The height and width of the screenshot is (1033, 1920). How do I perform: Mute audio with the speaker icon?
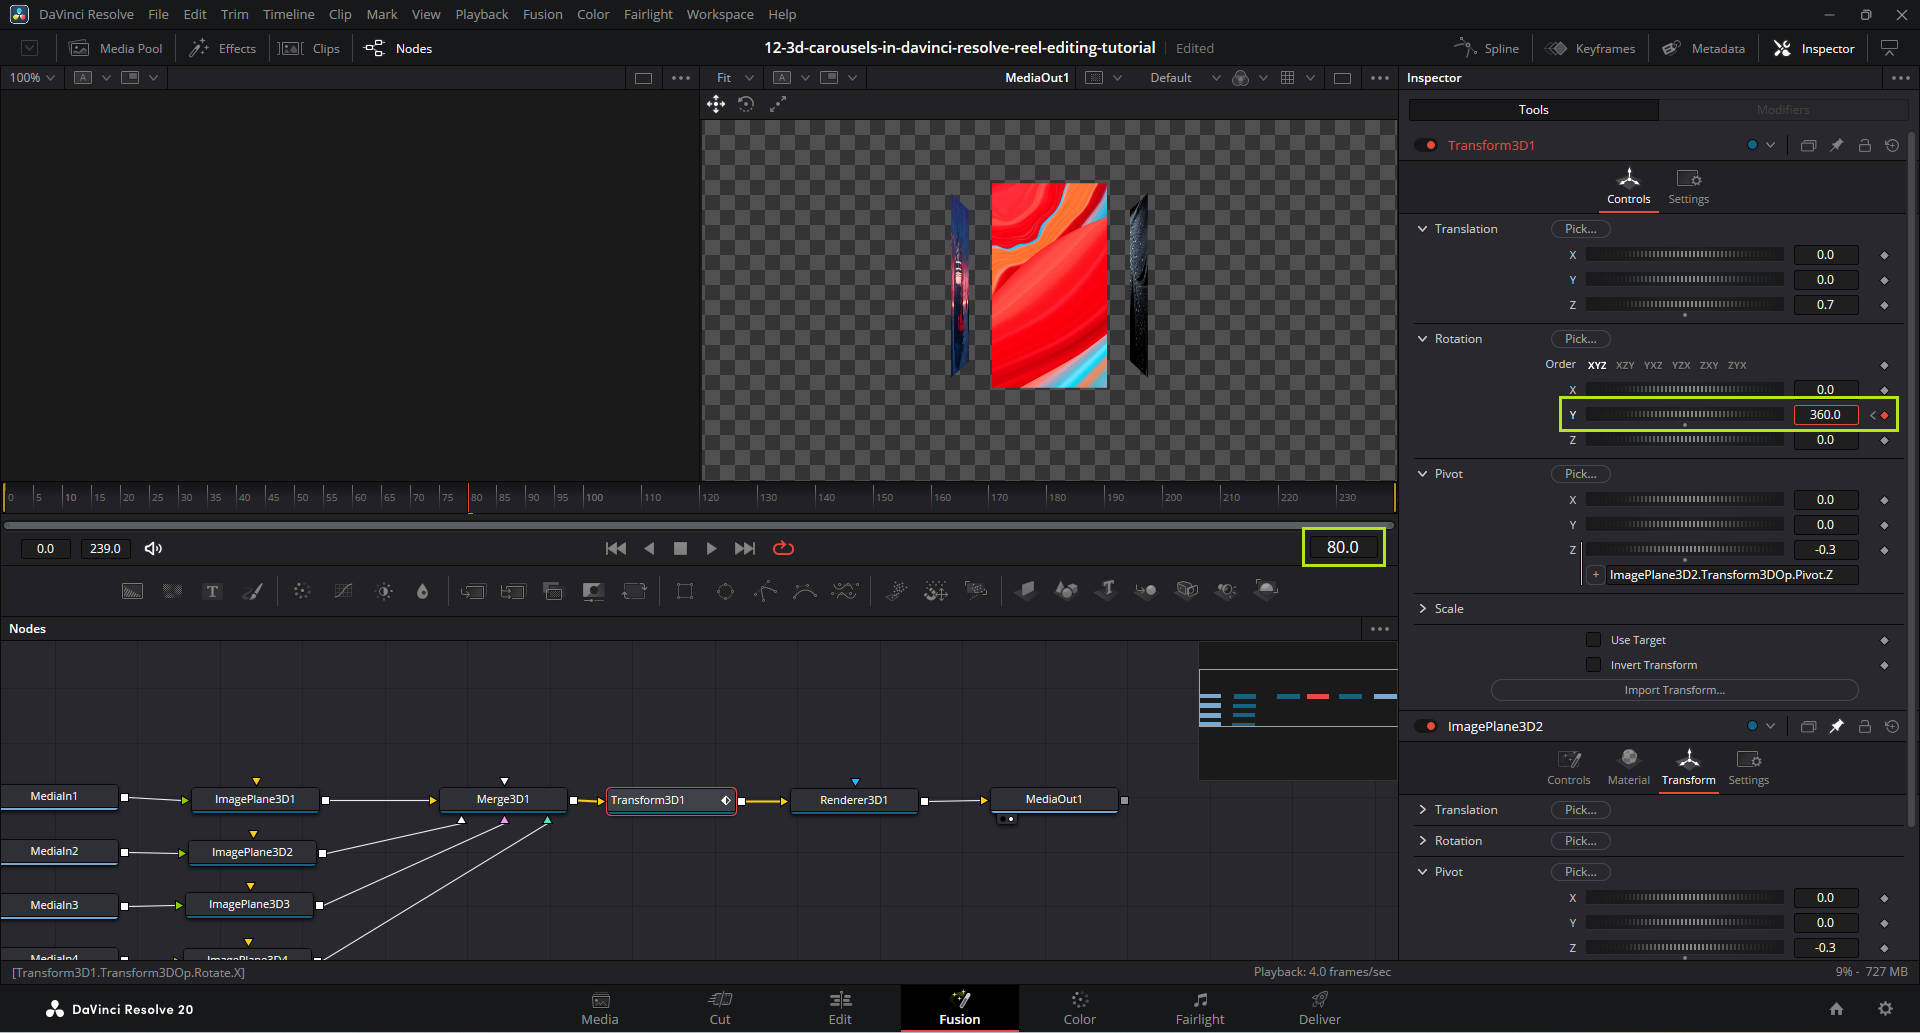(x=153, y=548)
